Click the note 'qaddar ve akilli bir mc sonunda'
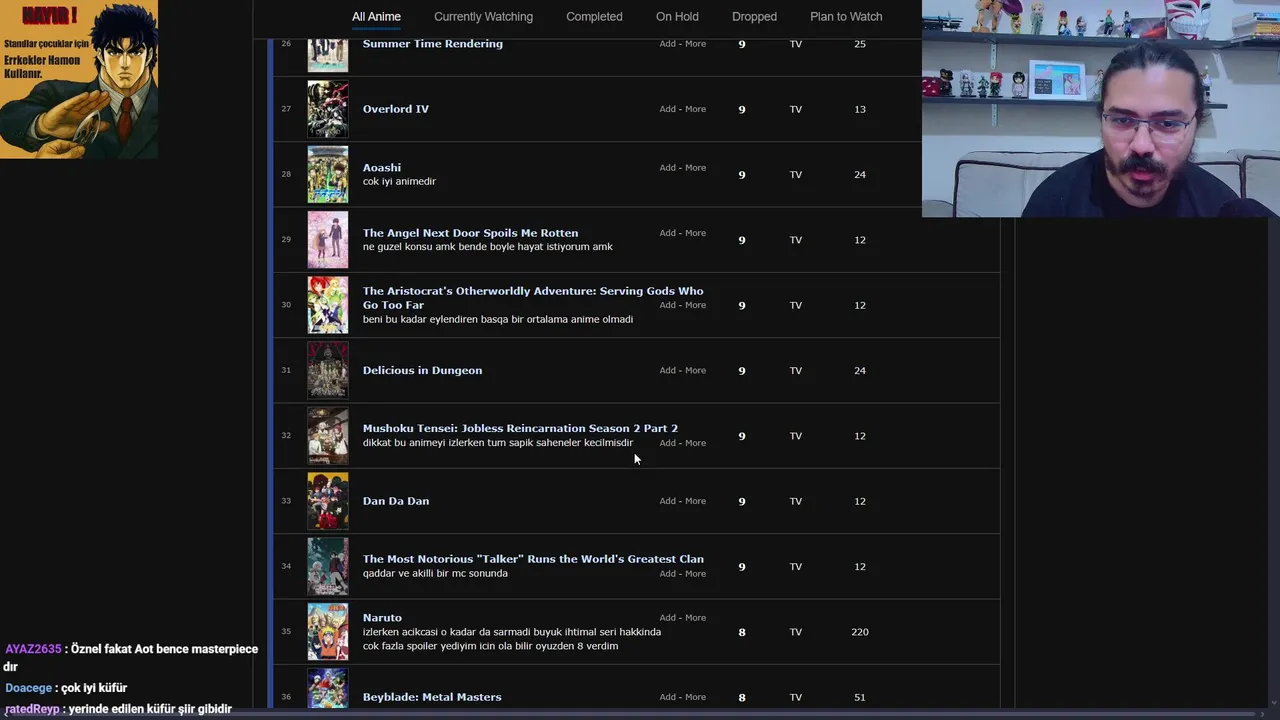1280x720 pixels. point(435,574)
